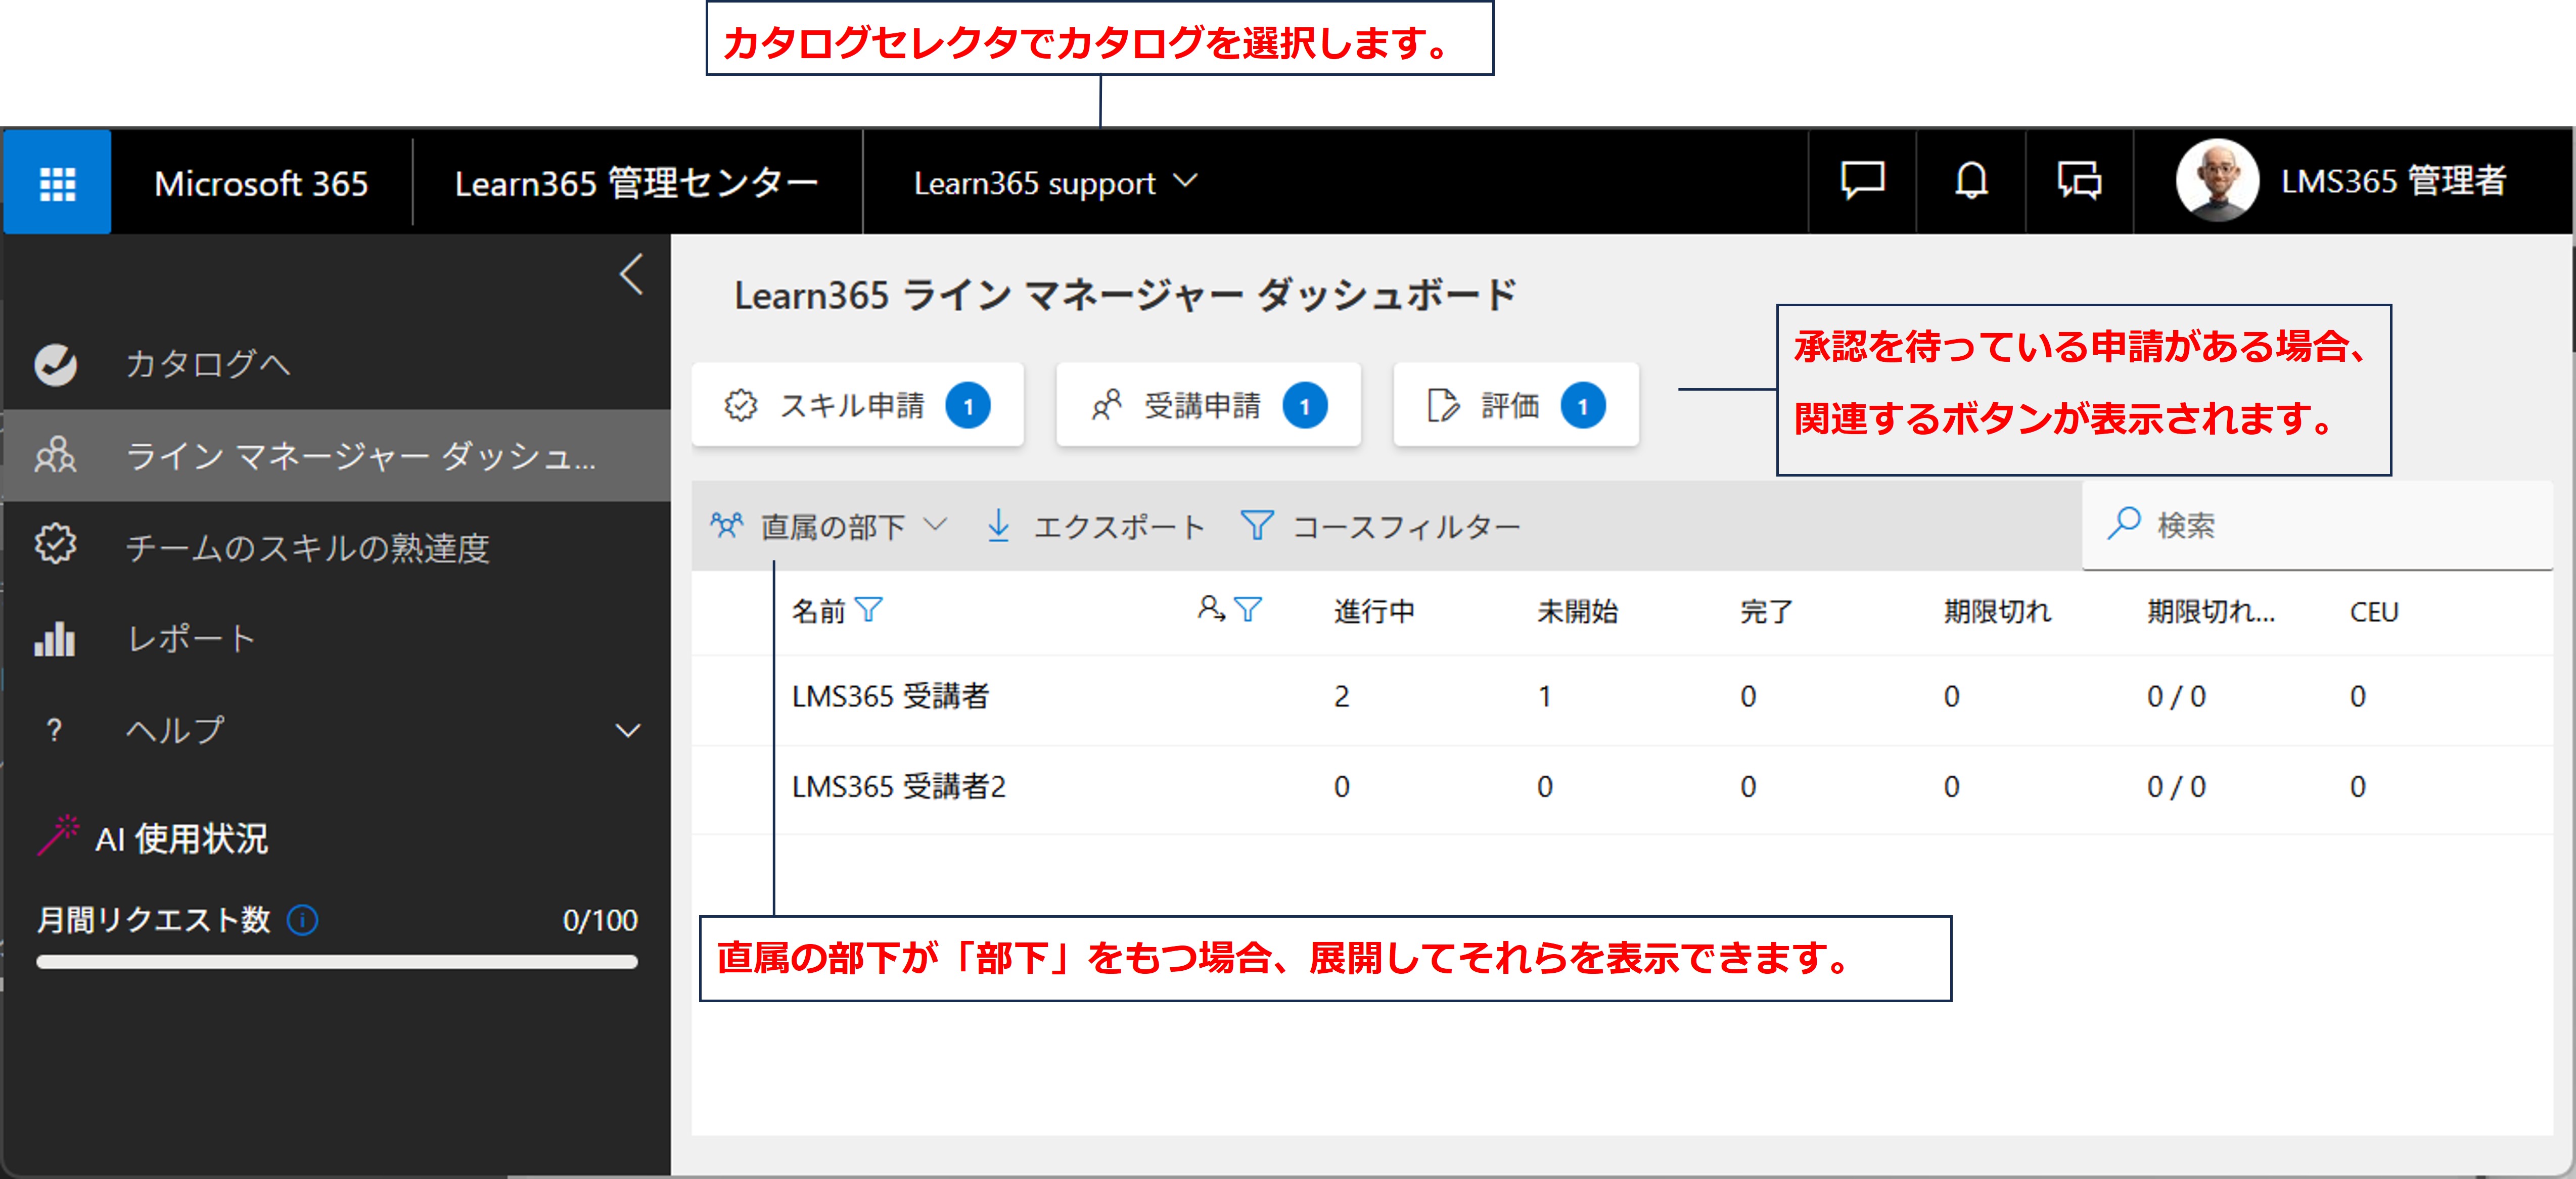
Task: Click the 月間リクエスト数 progress bar
Action: click(x=337, y=961)
